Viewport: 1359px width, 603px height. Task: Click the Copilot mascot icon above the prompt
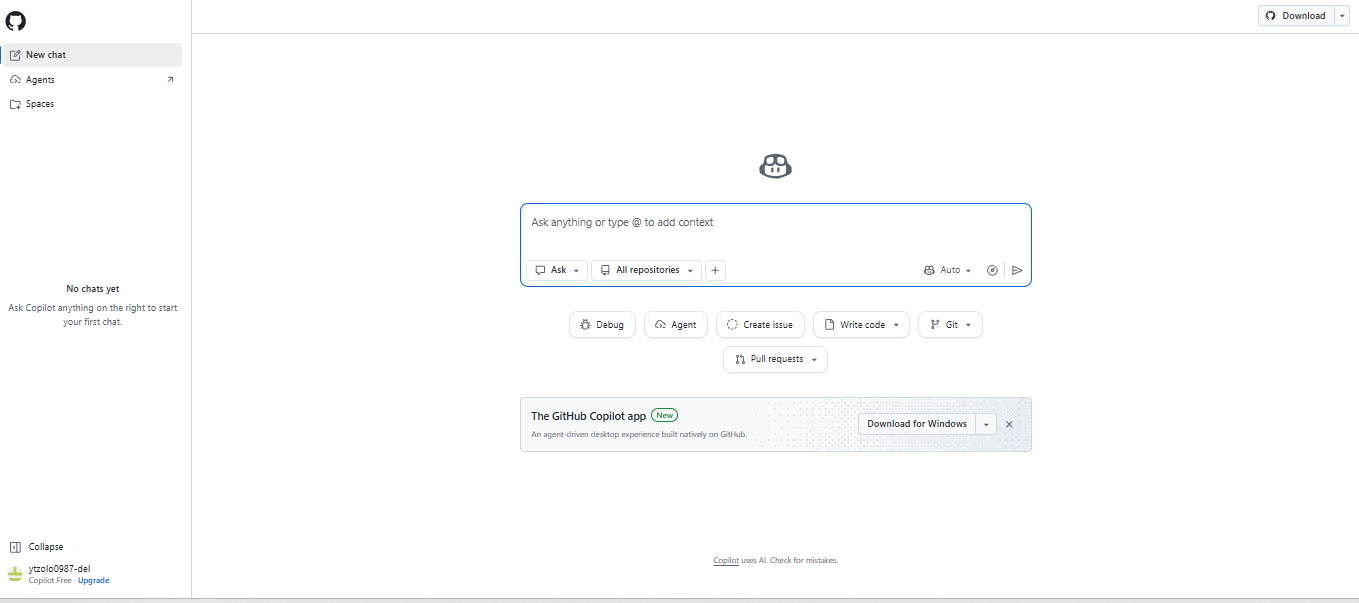point(775,167)
